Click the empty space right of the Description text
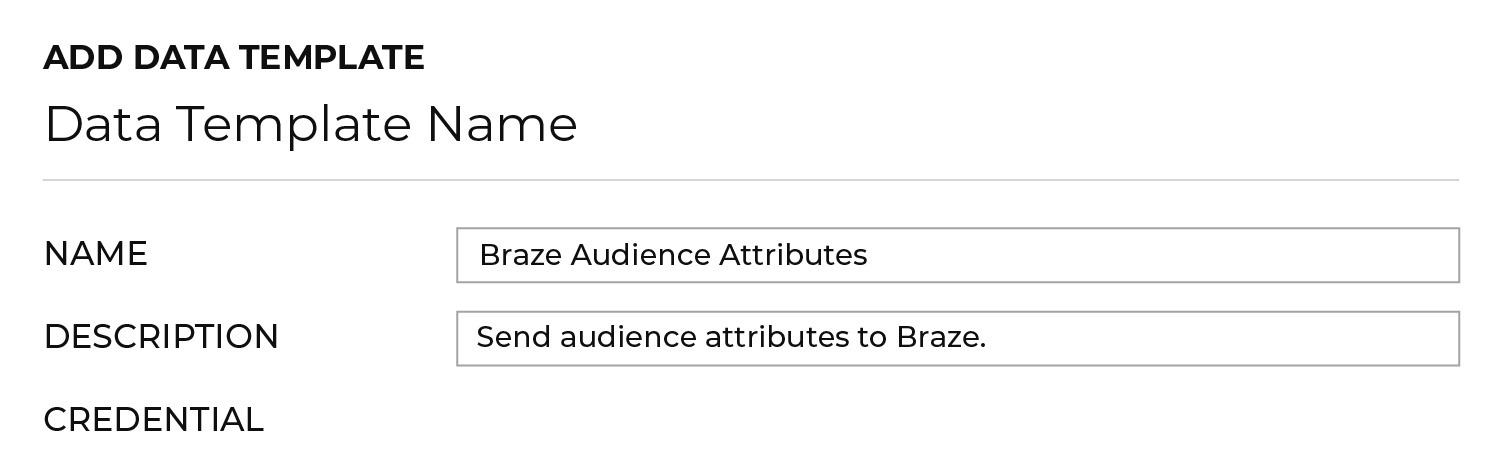The width and height of the screenshot is (1501, 472). [x=1220, y=338]
